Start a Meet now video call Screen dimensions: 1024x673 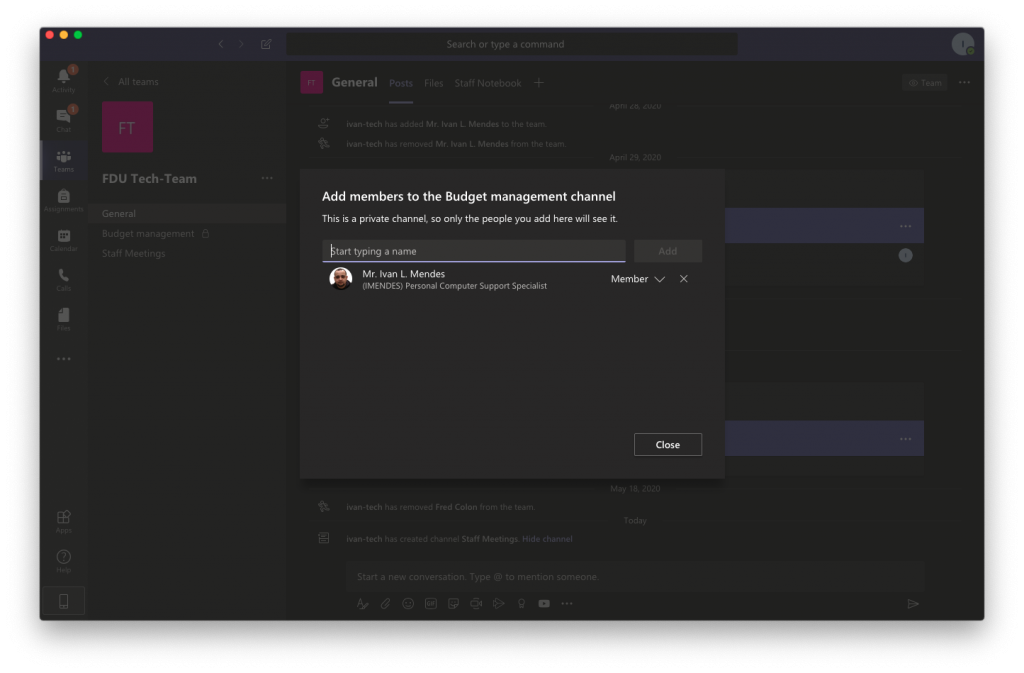(x=476, y=604)
